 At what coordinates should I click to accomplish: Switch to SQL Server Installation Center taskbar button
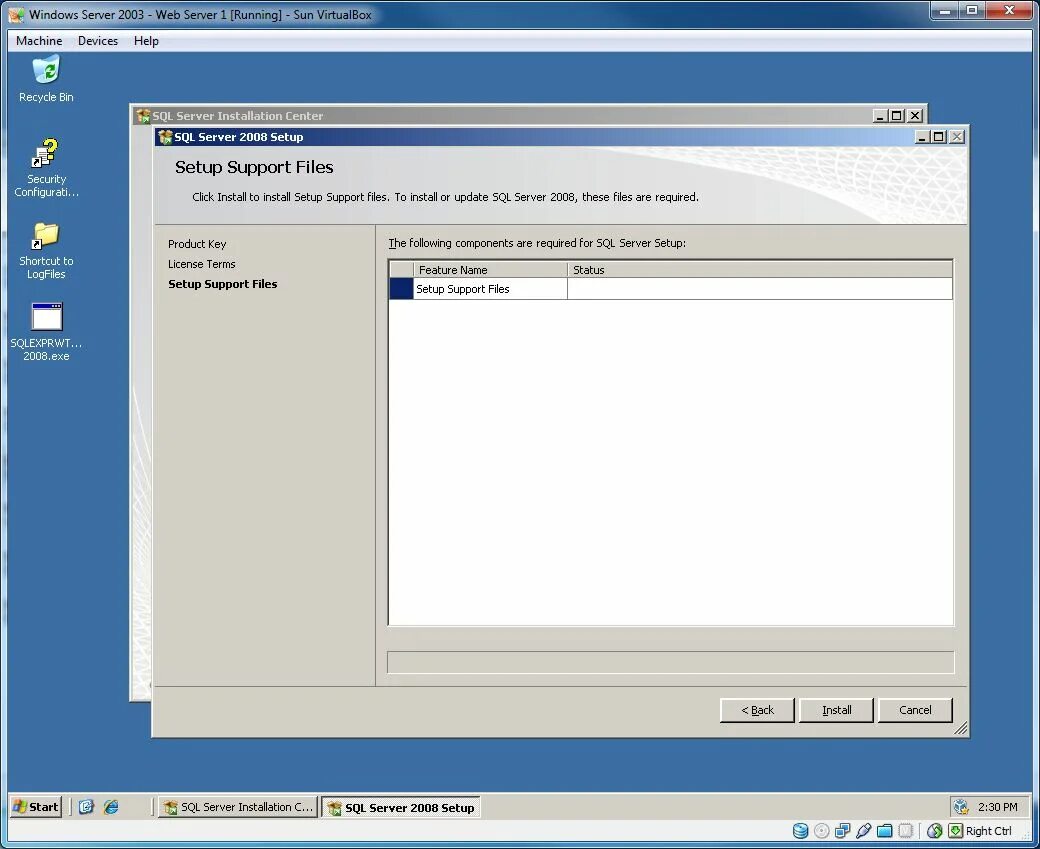[x=237, y=807]
